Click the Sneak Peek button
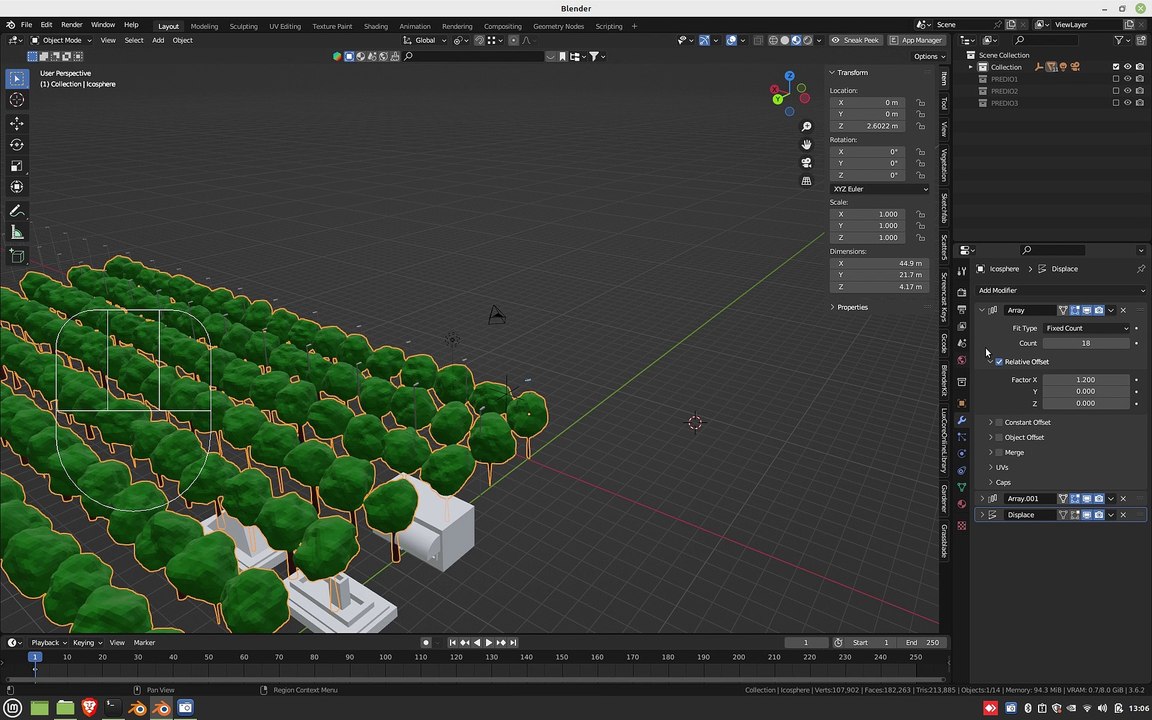The height and width of the screenshot is (720, 1152). click(x=854, y=40)
